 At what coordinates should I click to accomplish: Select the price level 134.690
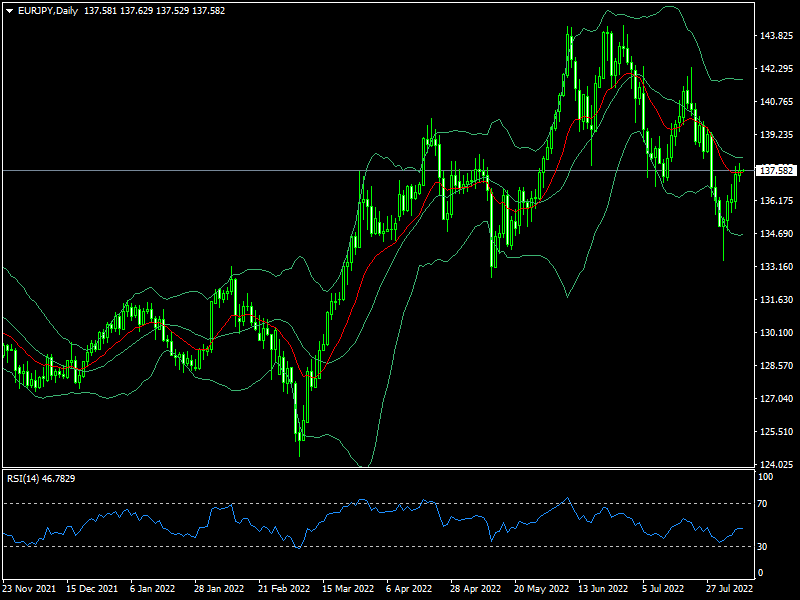pos(776,234)
